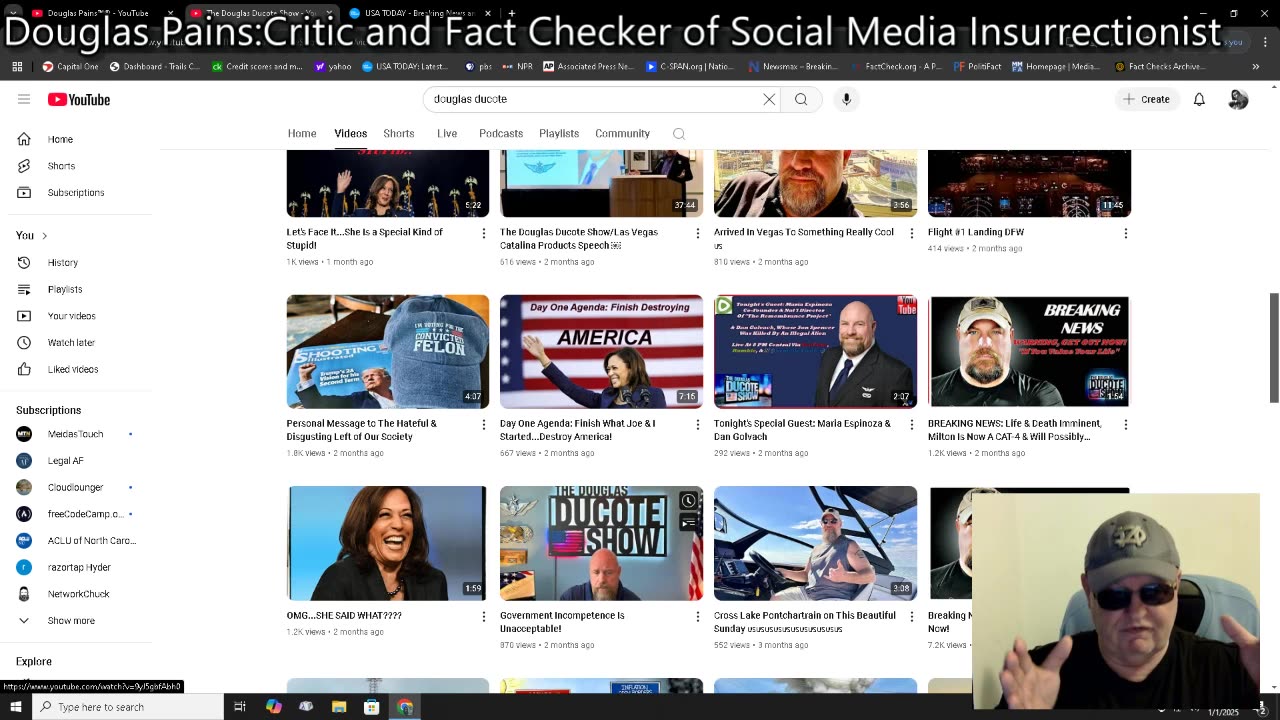Open the video titled 'Flight #1 Landing DFW'
This screenshot has height=720, width=1280.
click(x=976, y=232)
